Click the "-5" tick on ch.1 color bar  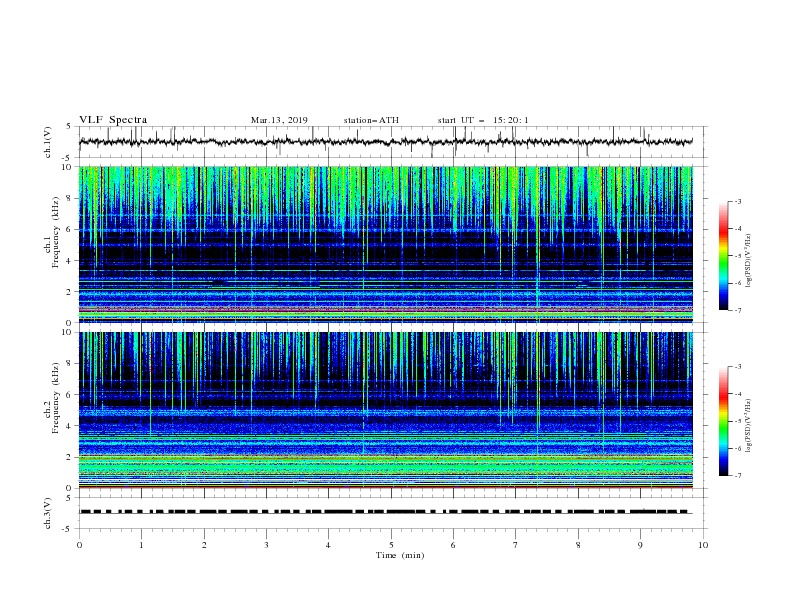tap(737, 256)
